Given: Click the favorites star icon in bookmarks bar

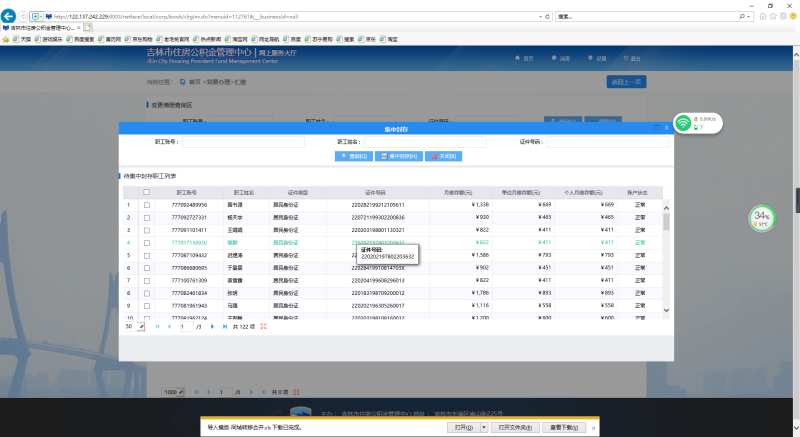Looking at the screenshot, I should 6,39.
